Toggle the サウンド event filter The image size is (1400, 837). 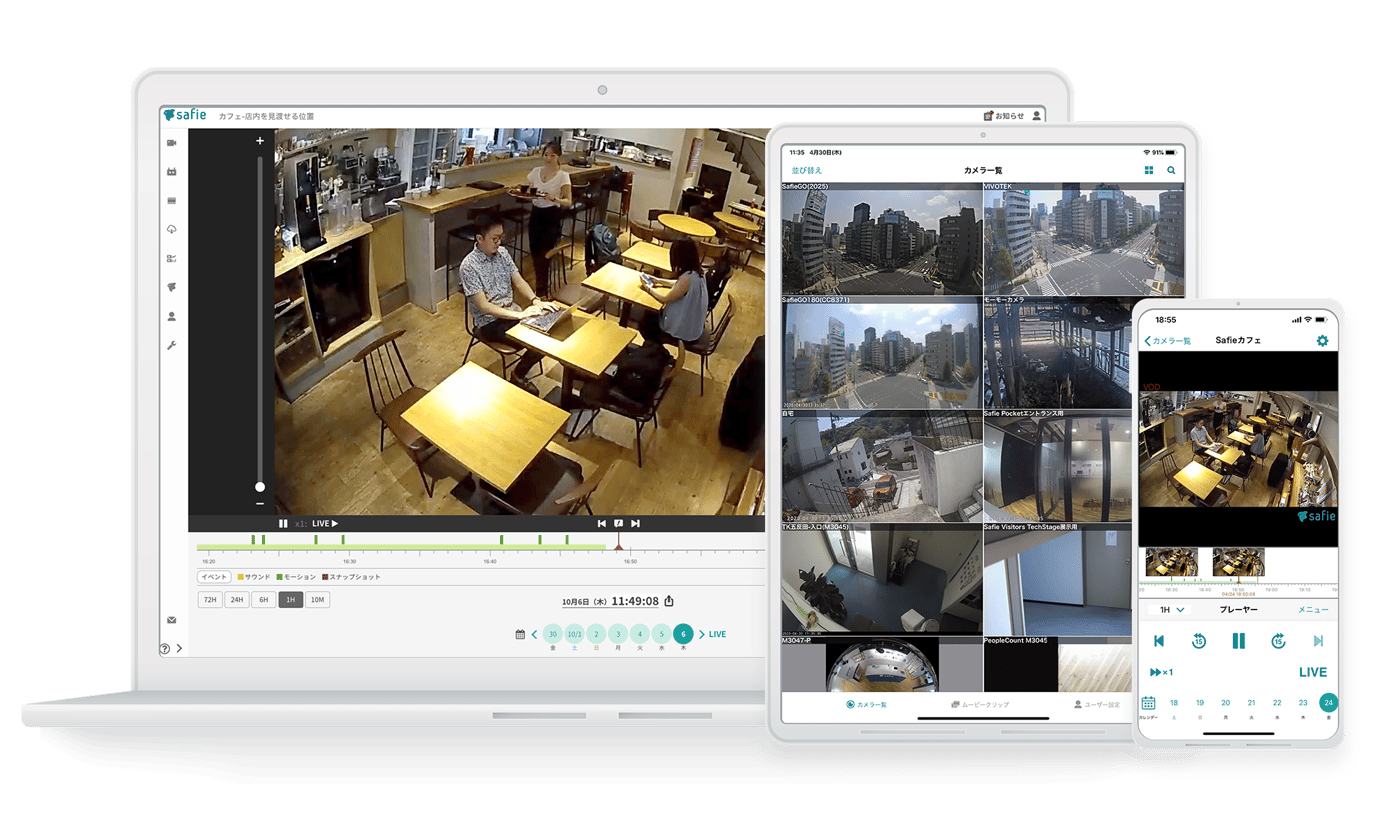(x=254, y=577)
